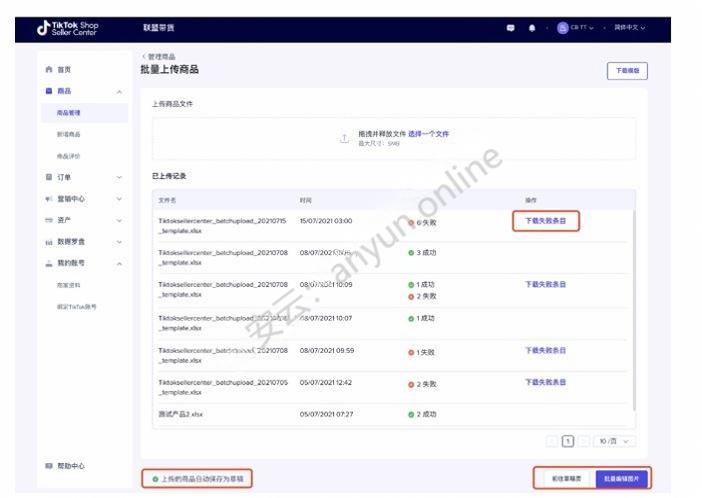Click the Tiktoksellercenter_batchupload_20210715 file name
Screen dimensions: 702x498
(222, 226)
